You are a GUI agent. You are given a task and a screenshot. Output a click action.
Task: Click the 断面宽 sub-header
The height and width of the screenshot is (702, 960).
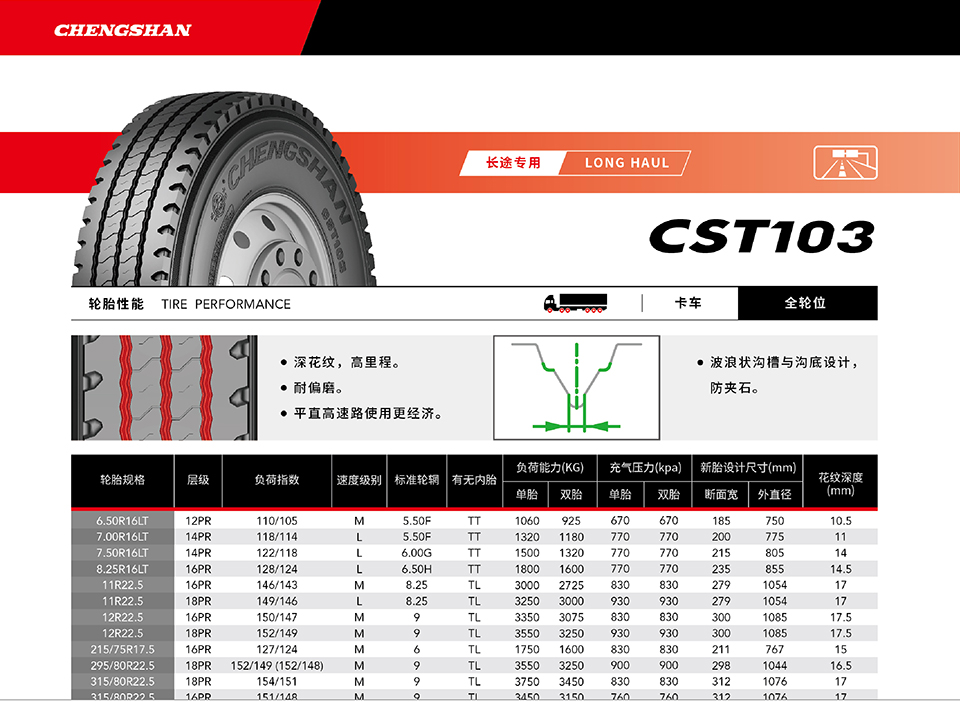tap(721, 495)
